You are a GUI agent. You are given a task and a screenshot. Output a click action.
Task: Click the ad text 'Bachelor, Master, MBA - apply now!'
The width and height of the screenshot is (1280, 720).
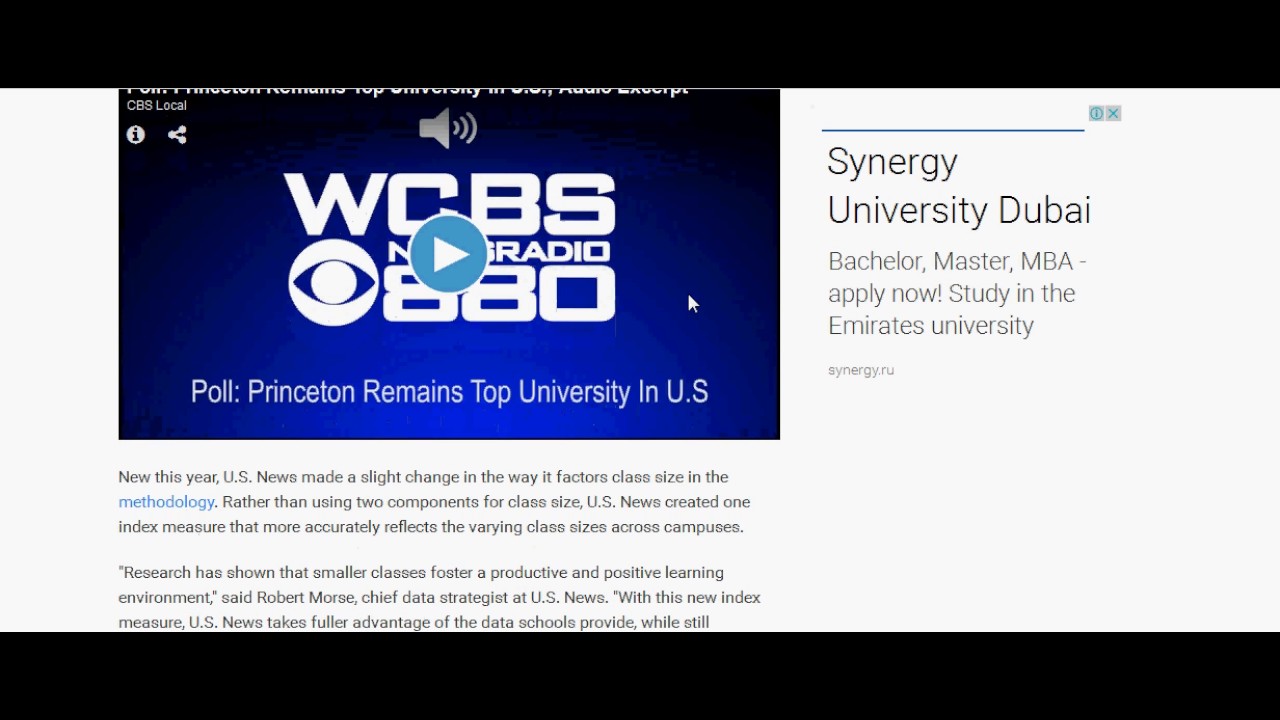pos(957,277)
